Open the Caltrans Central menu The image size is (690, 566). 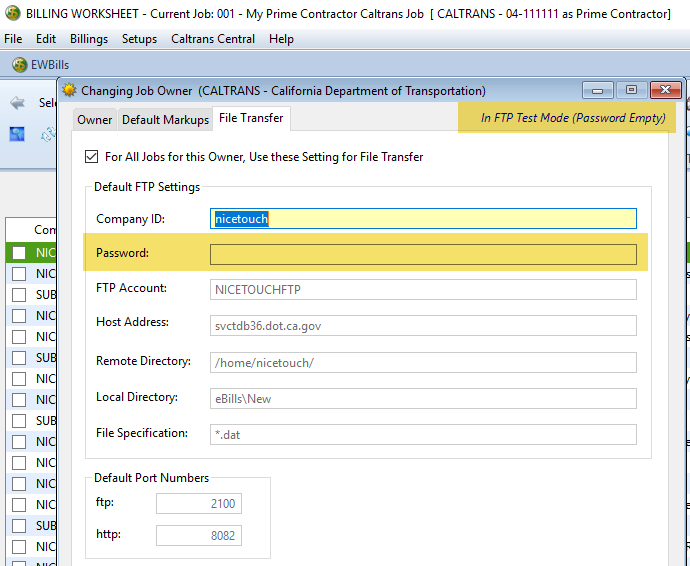pyautogui.click(x=213, y=39)
